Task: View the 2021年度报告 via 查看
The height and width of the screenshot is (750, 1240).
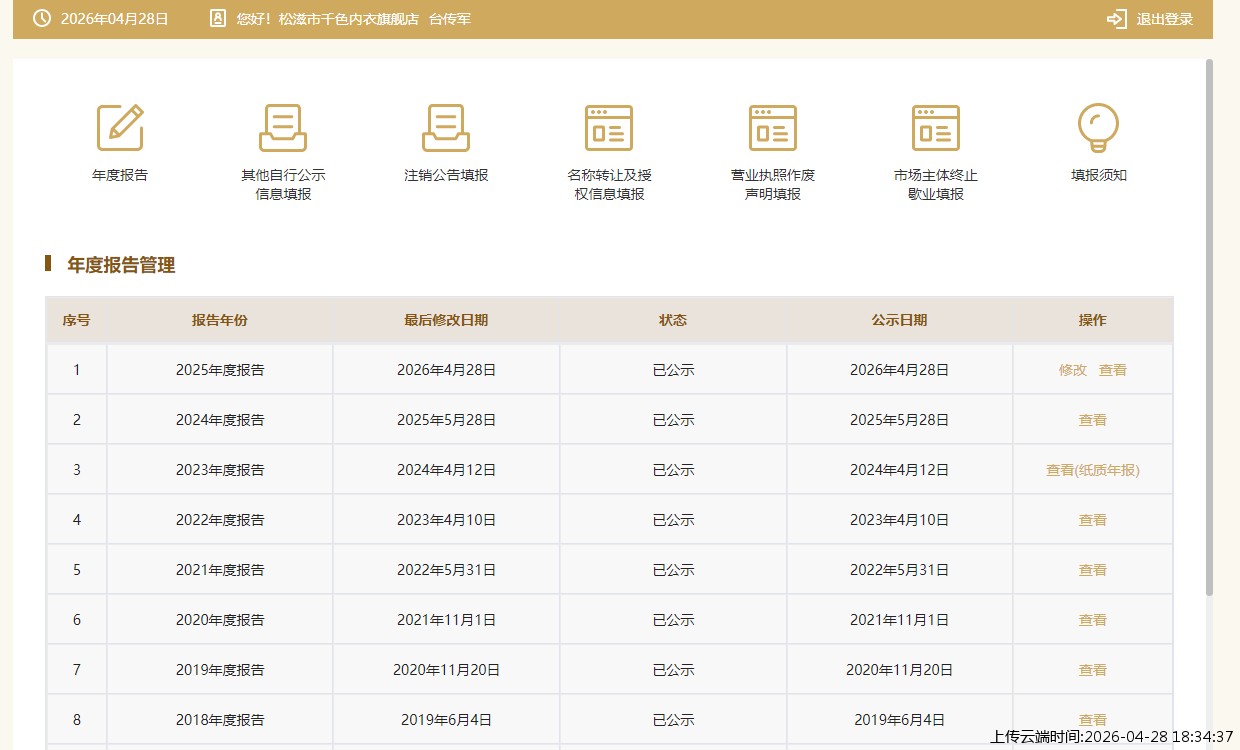Action: (x=1092, y=570)
